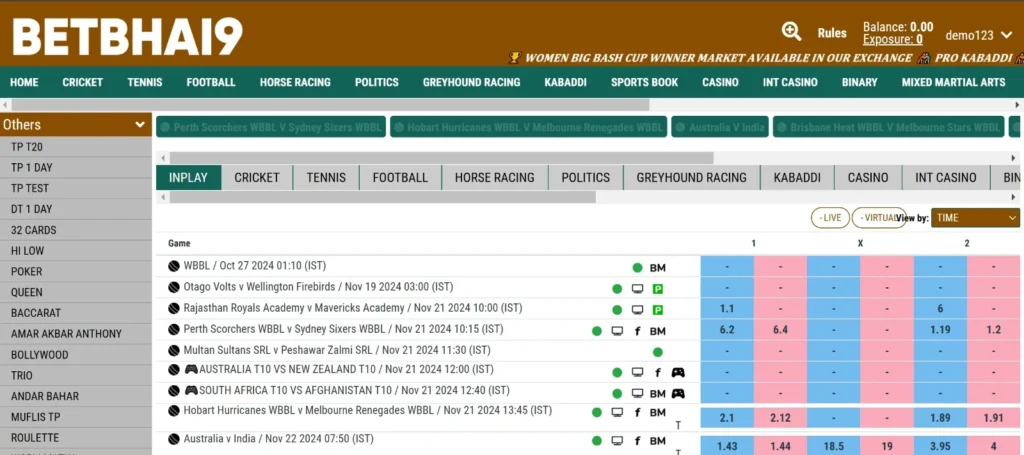Image resolution: width=1024 pixels, height=455 pixels.
Task: Click 'f' icon in Hobart Hurricanes row
Action: pos(637,413)
